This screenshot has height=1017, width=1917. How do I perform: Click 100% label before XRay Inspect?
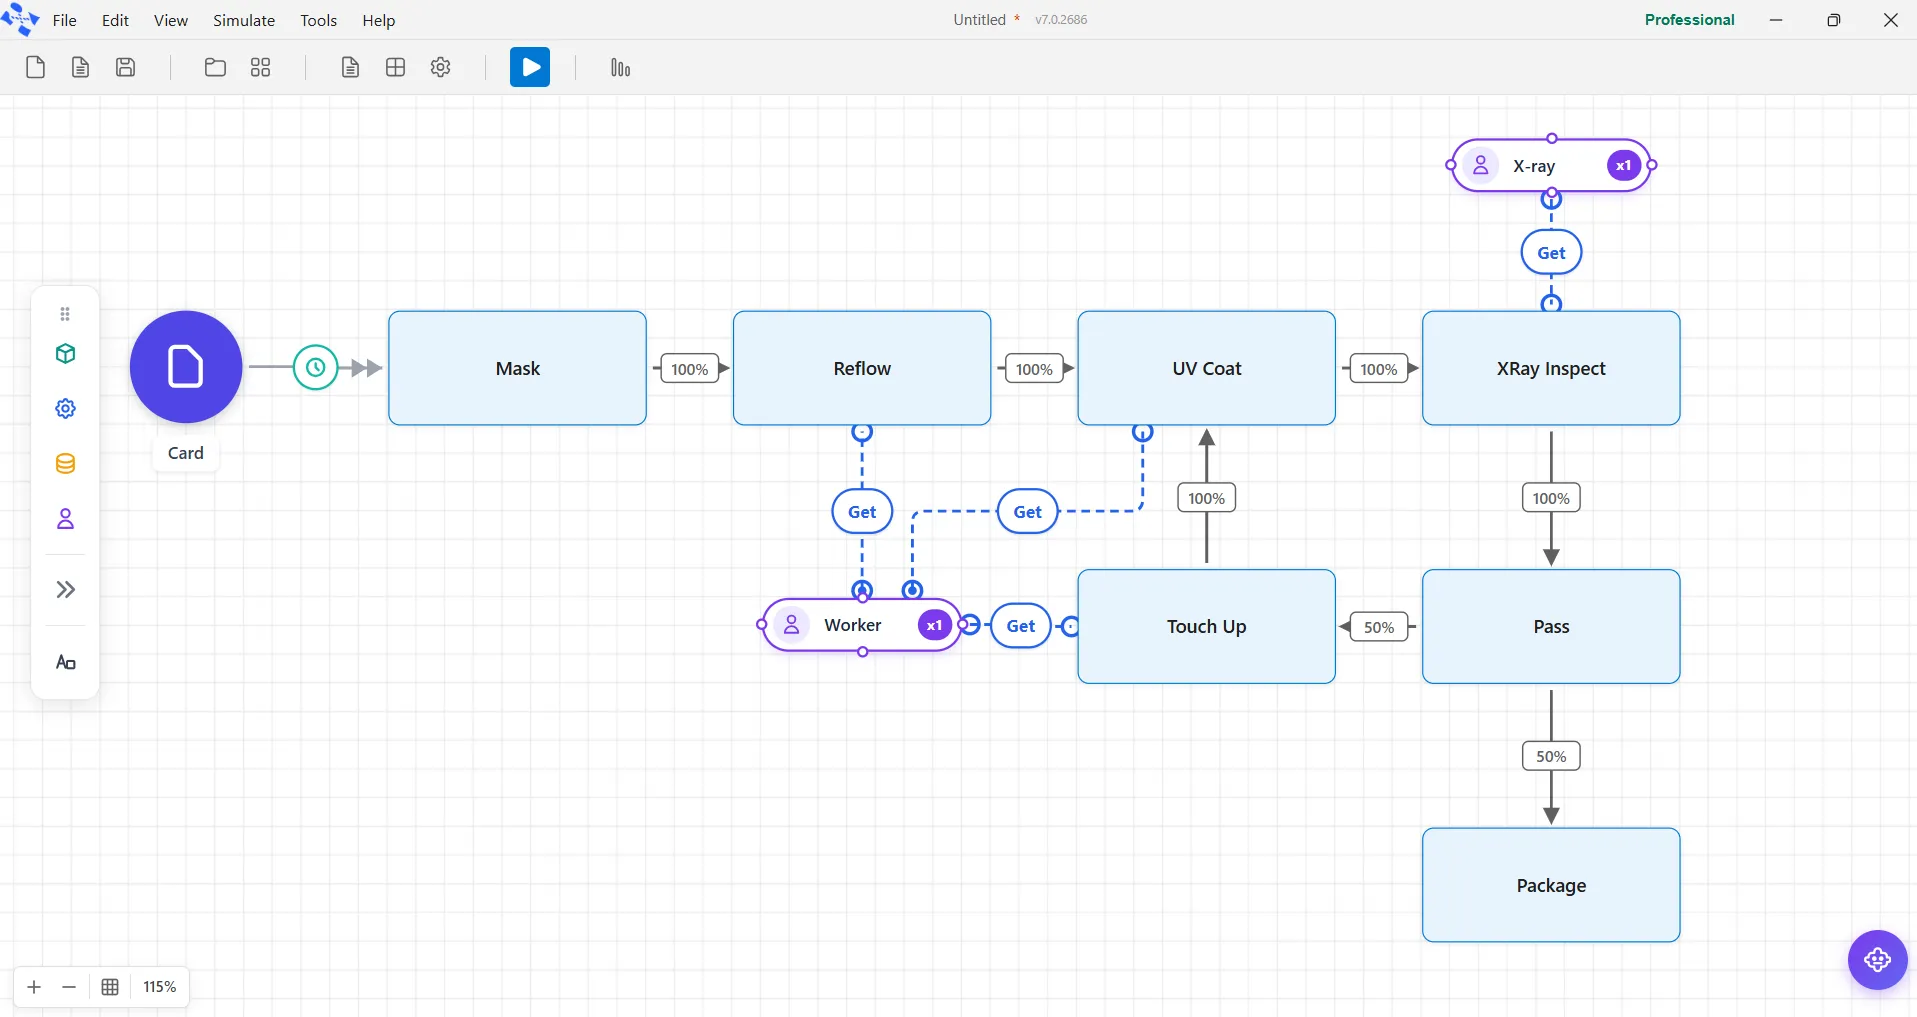(x=1379, y=369)
